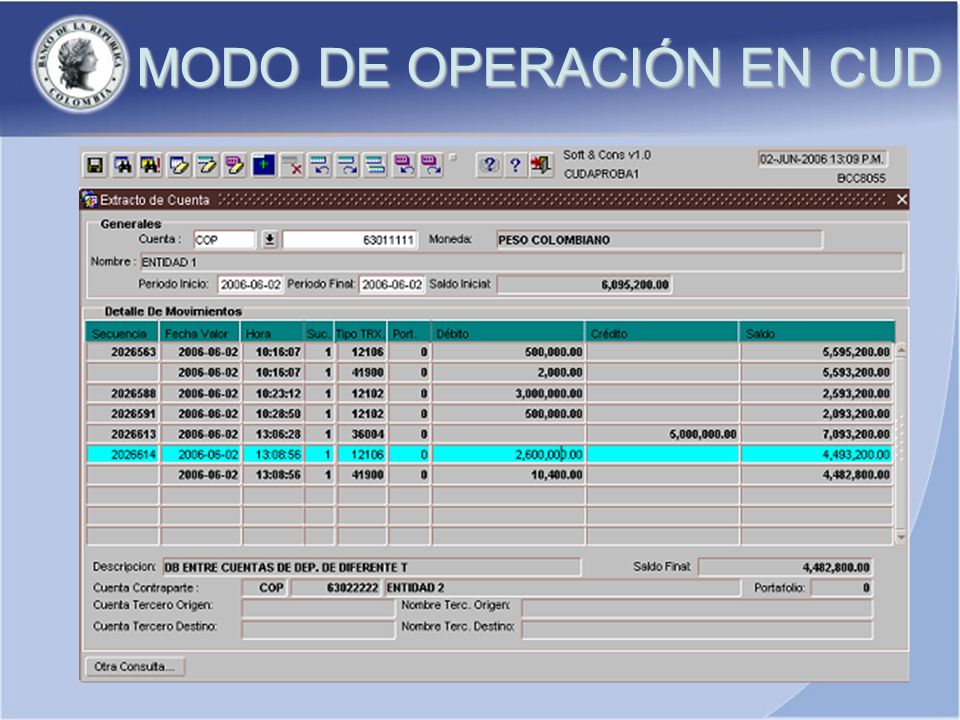The width and height of the screenshot is (960, 720).
Task: Click the saldo value 2,093,200.00
Action: [817, 414]
